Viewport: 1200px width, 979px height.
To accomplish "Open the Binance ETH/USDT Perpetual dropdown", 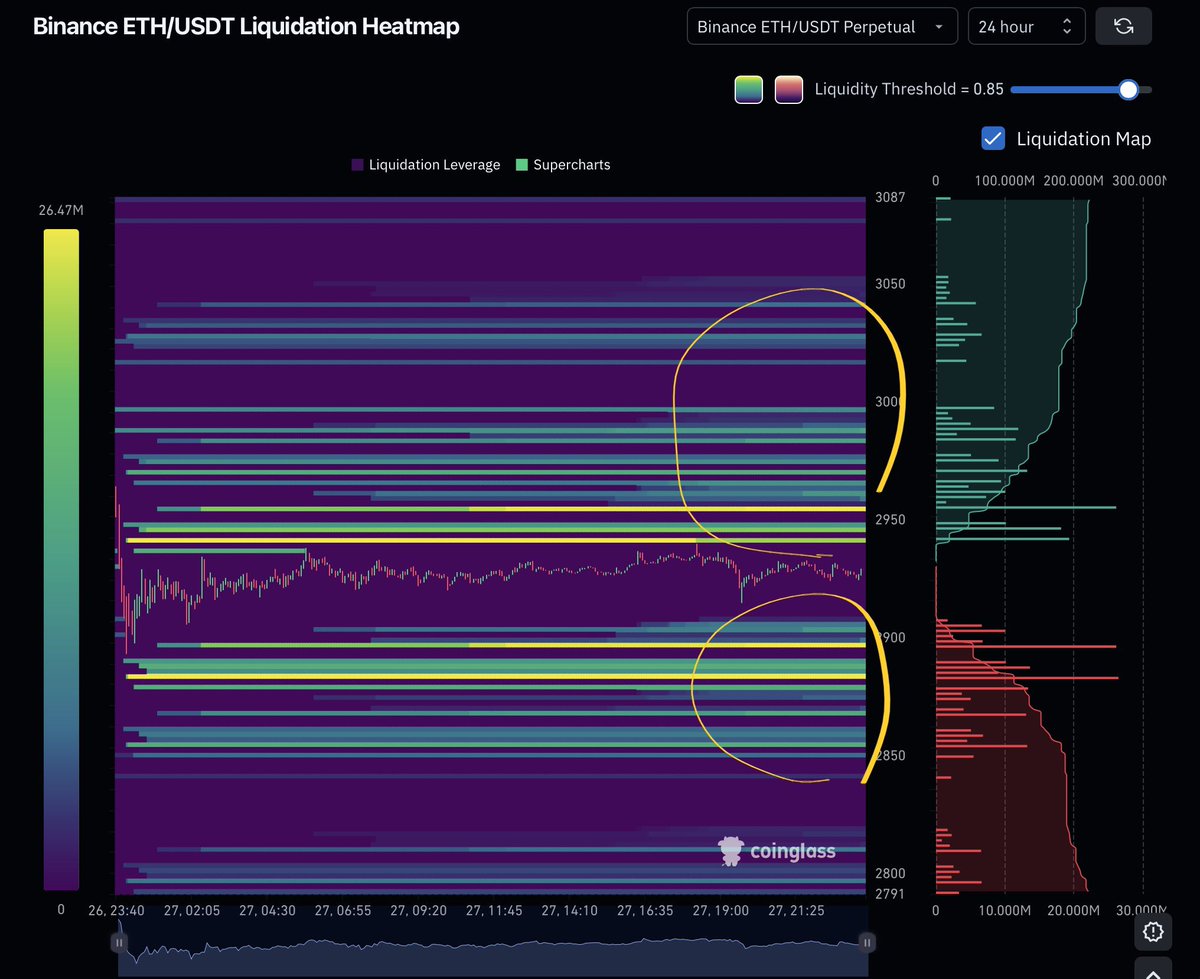I will pos(822,26).
